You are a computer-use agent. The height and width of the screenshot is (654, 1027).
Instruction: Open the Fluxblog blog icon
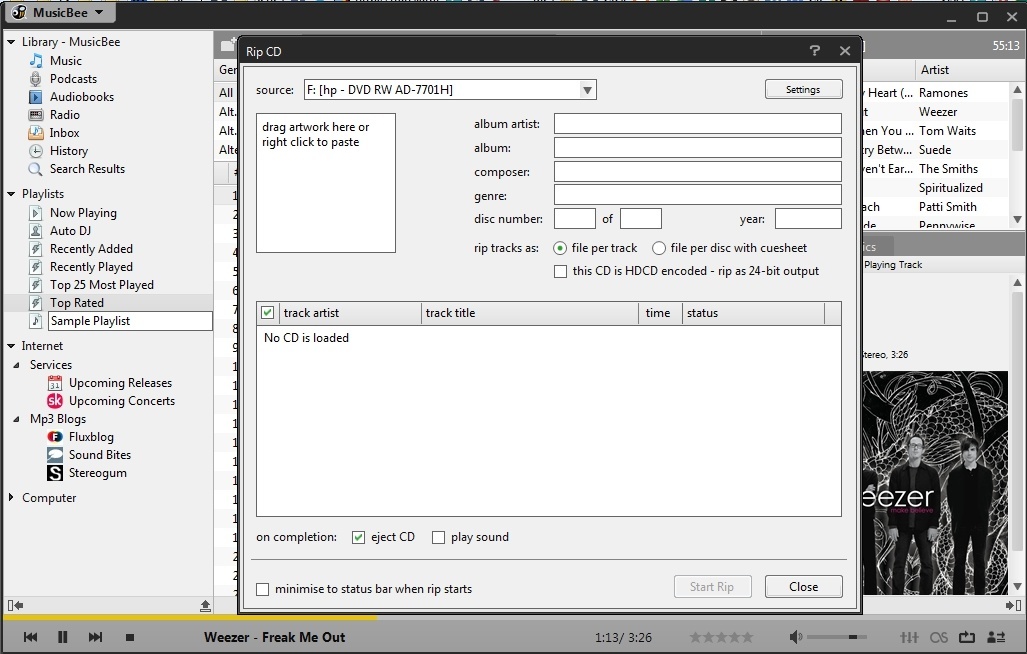pyautogui.click(x=55, y=437)
